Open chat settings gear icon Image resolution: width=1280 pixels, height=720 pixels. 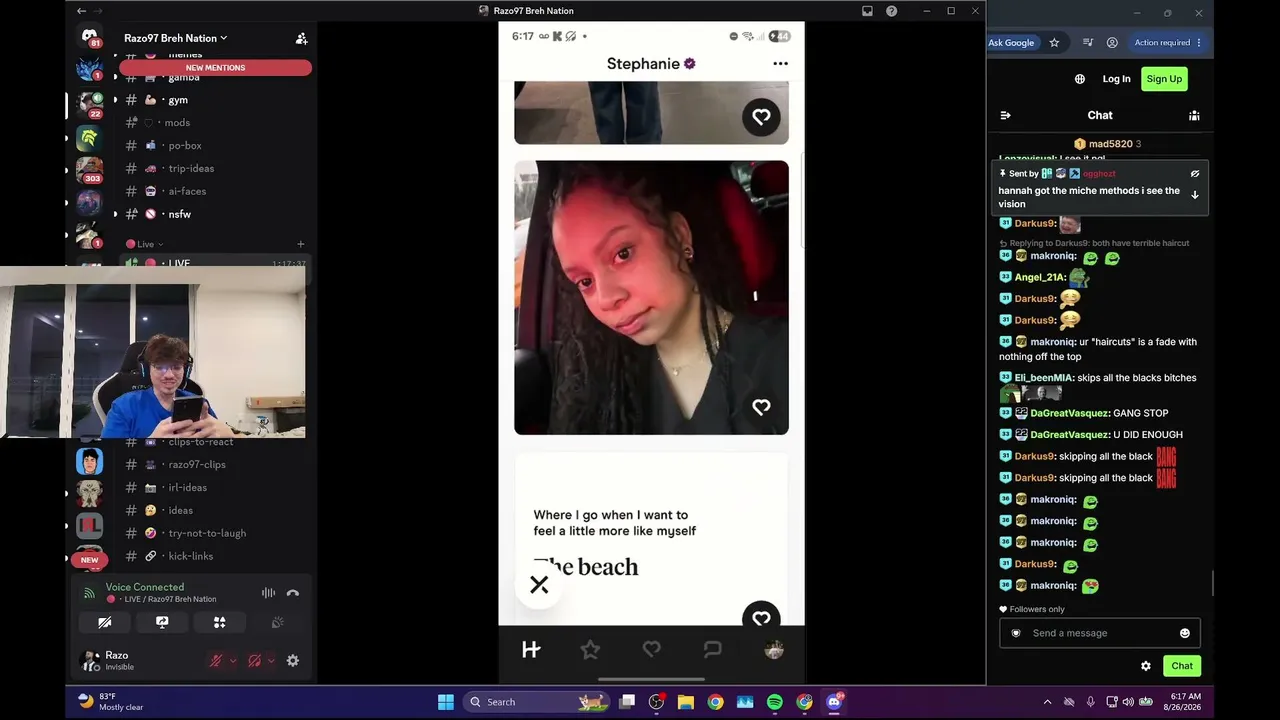click(1146, 666)
